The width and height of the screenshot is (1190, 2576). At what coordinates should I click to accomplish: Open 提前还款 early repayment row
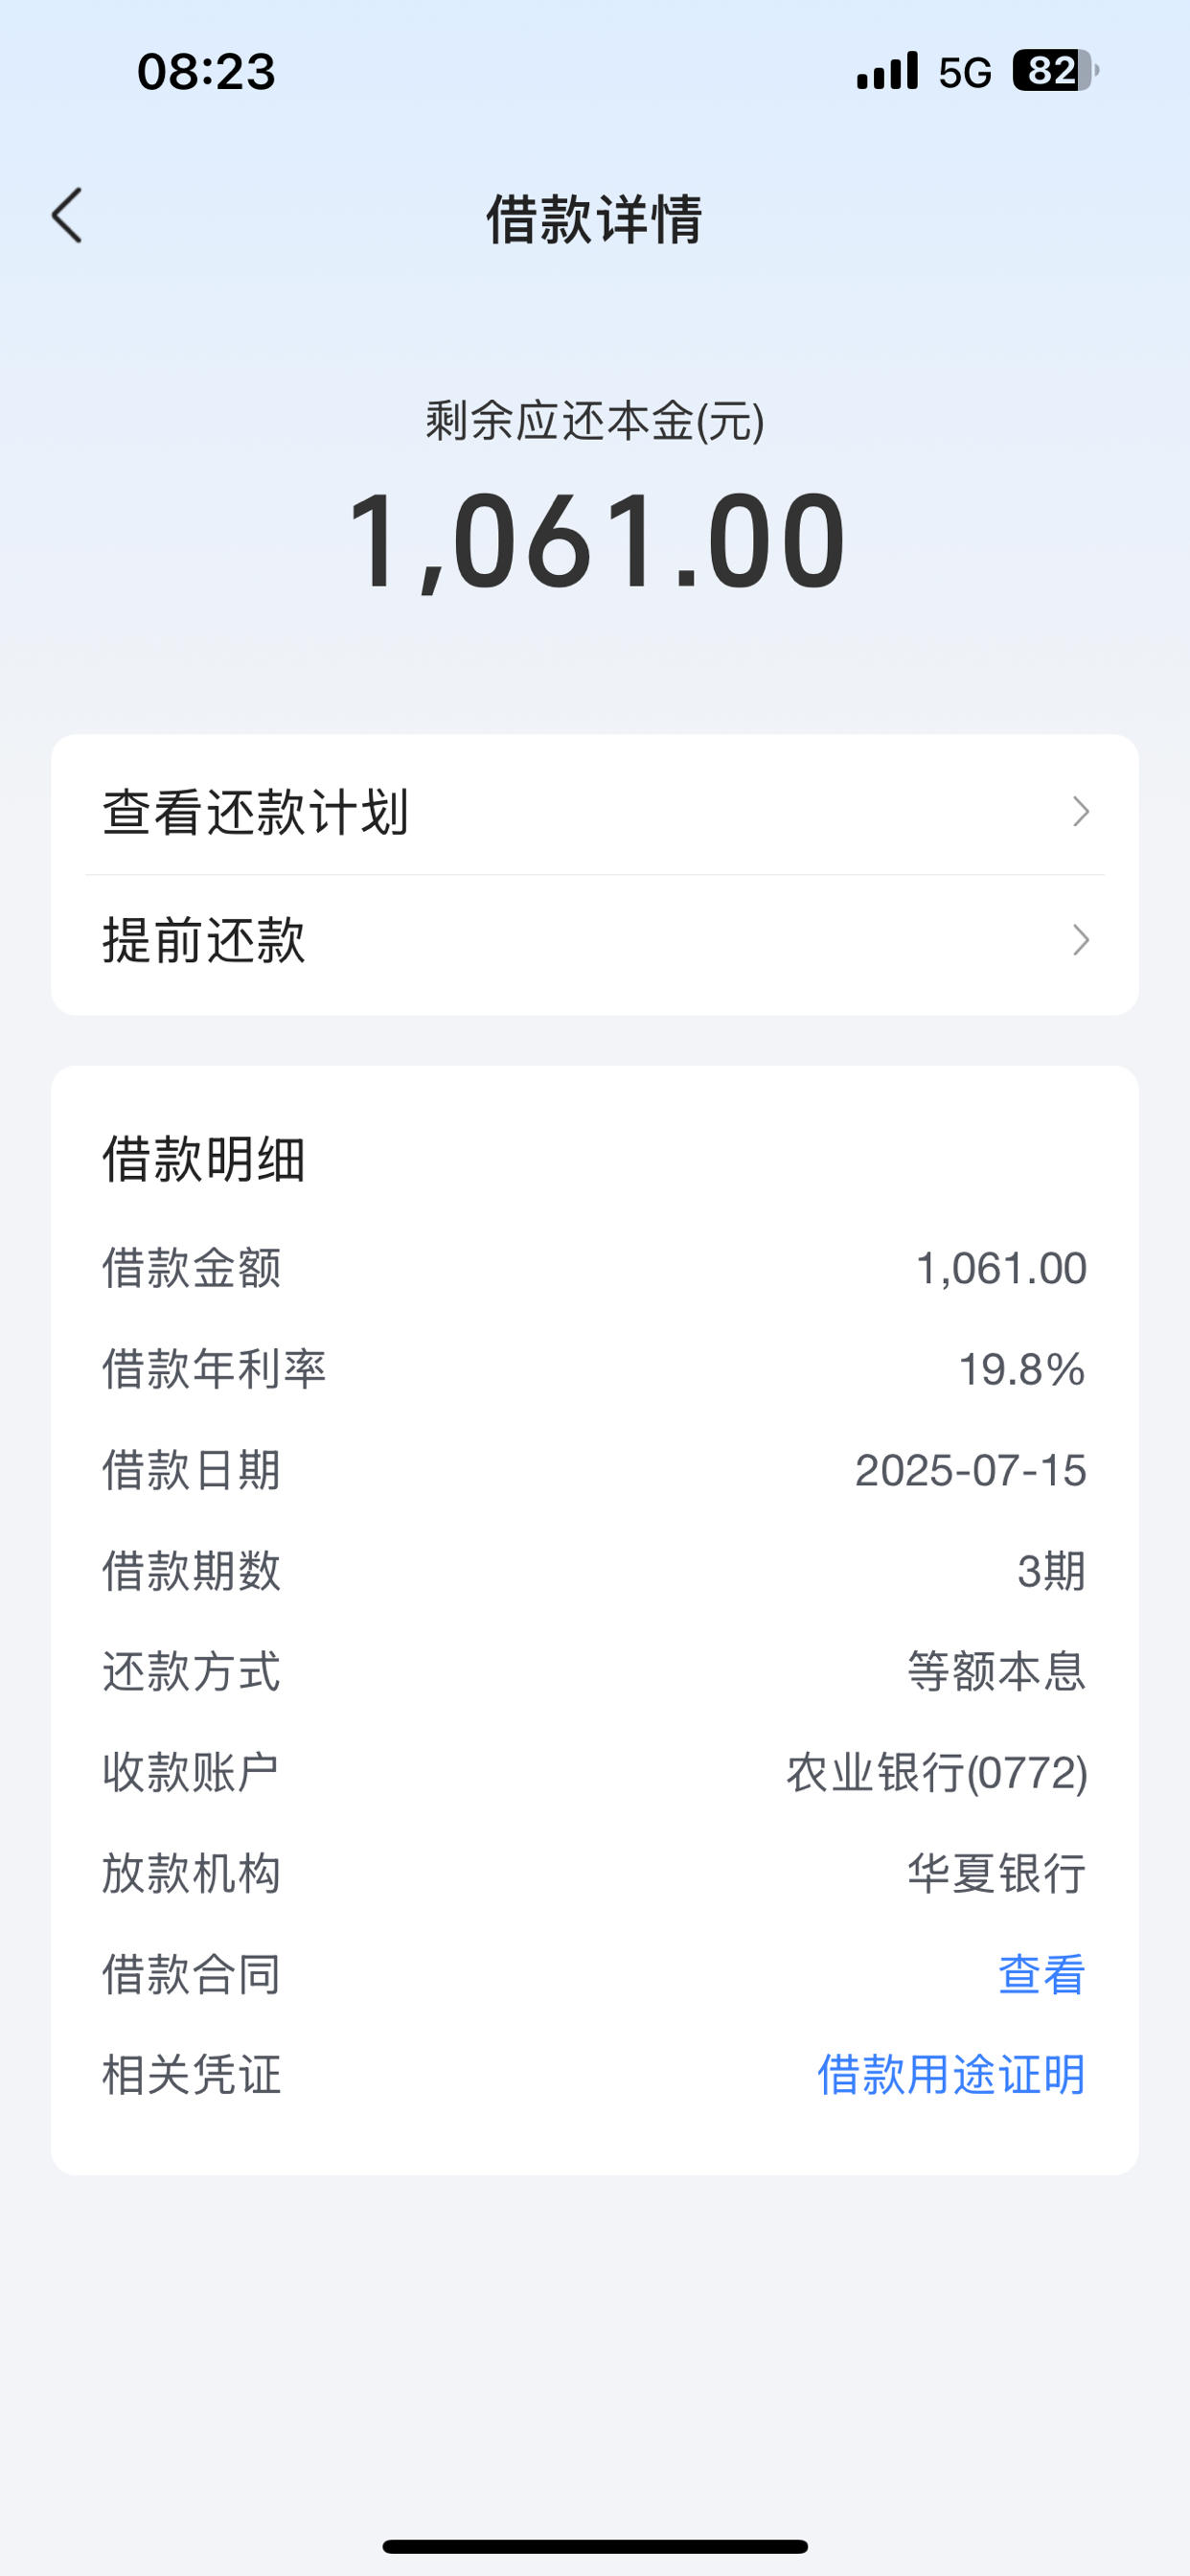click(595, 941)
